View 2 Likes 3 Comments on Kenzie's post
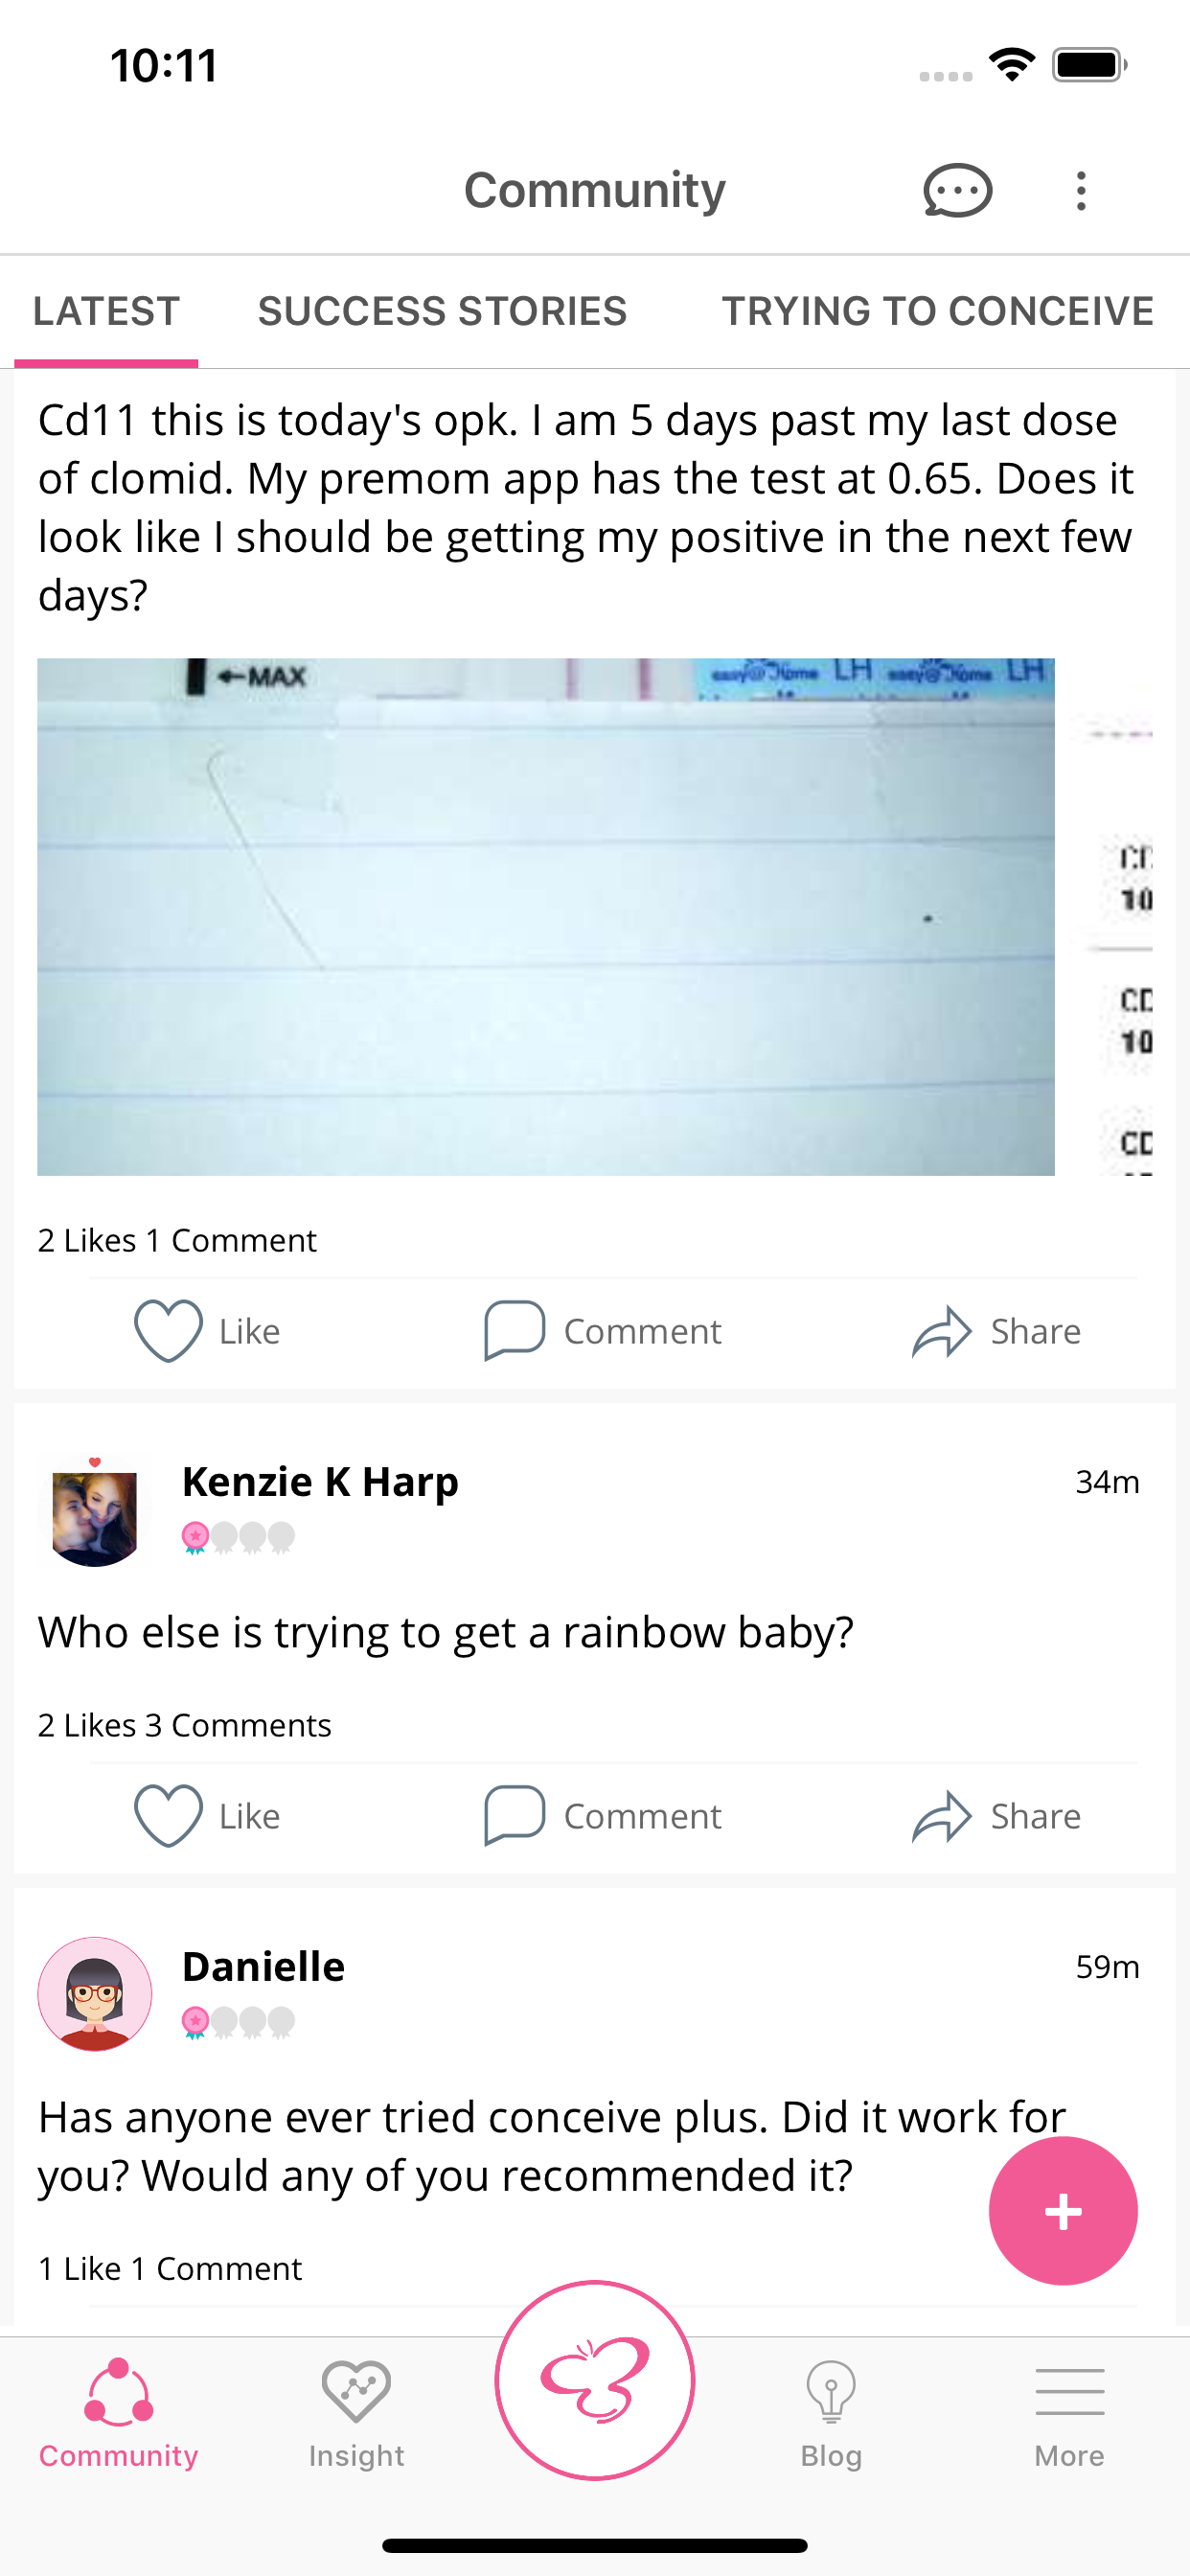The width and height of the screenshot is (1190, 2576). [185, 1725]
